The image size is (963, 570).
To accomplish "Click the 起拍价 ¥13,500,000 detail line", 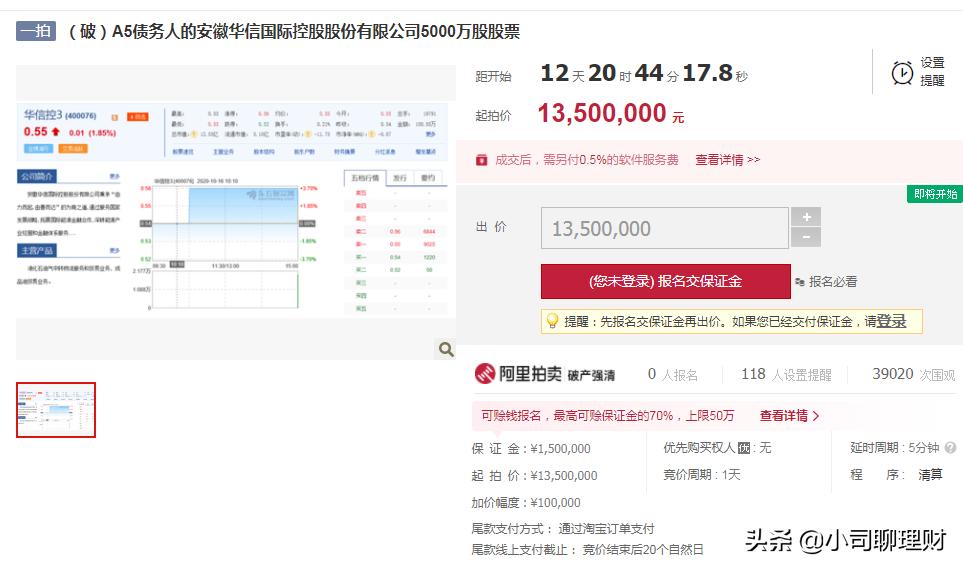I will point(534,475).
